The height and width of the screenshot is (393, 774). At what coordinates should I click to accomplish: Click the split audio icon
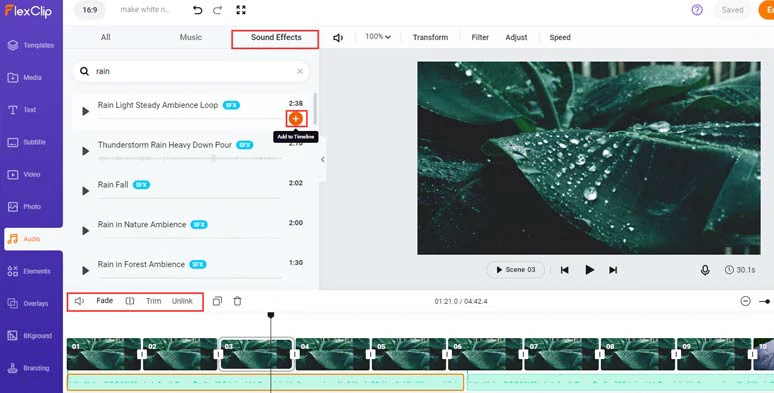pos(130,301)
